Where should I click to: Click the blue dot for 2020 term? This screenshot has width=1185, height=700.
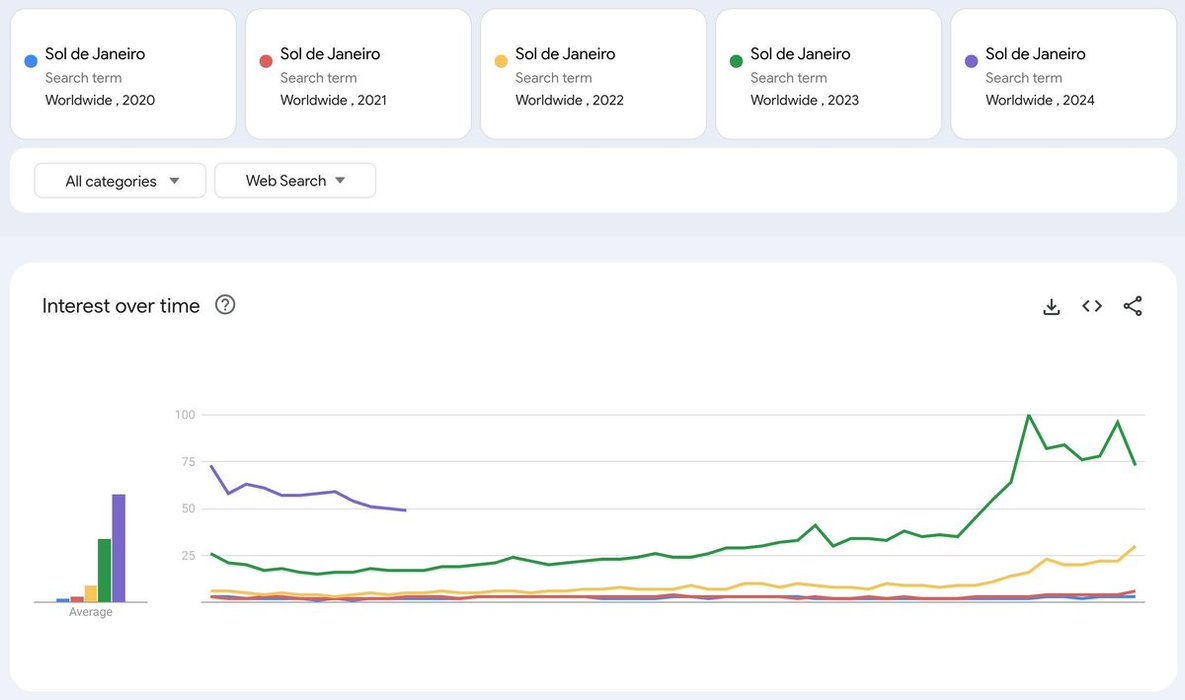point(31,61)
